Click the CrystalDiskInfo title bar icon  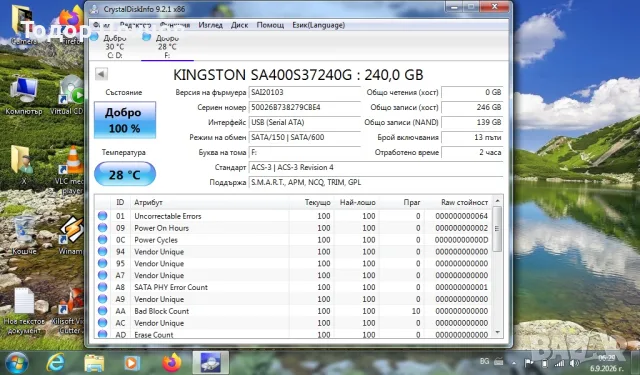coord(94,9)
